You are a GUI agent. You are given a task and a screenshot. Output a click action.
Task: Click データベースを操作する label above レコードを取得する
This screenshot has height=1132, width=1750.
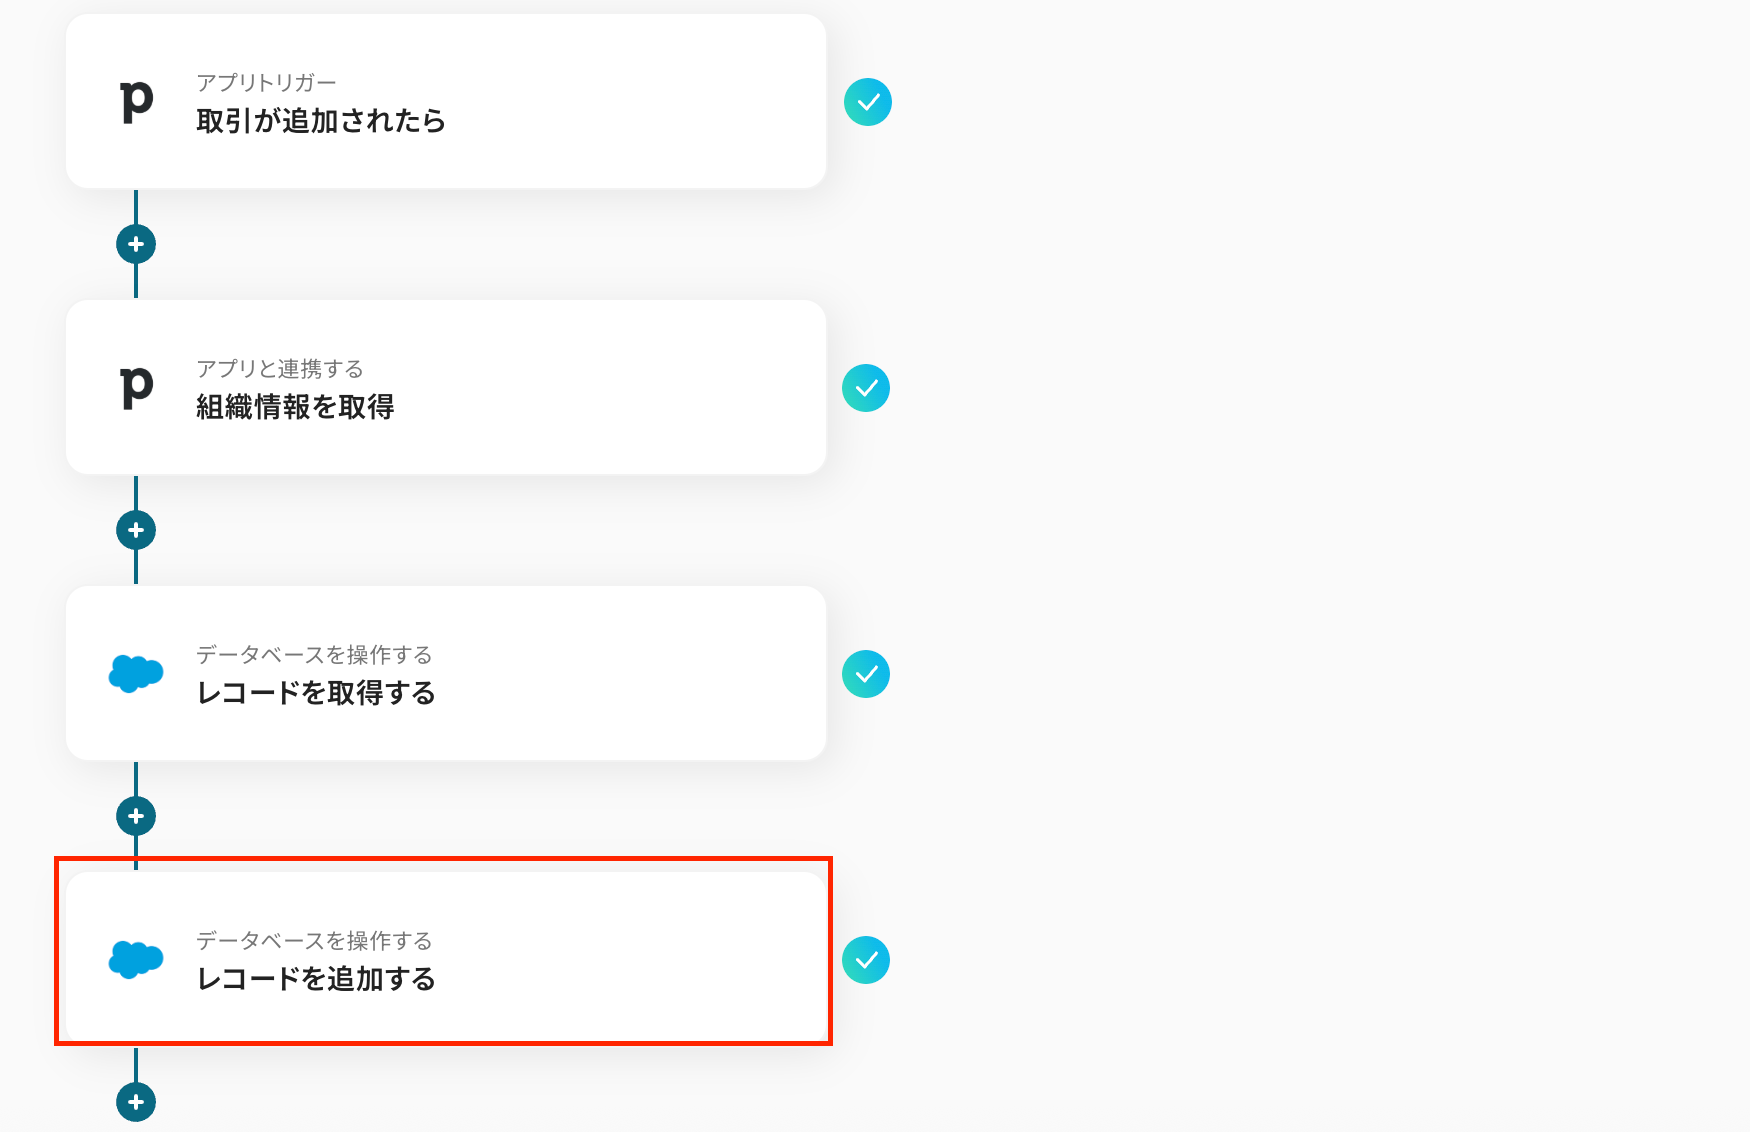pyautogui.click(x=314, y=655)
